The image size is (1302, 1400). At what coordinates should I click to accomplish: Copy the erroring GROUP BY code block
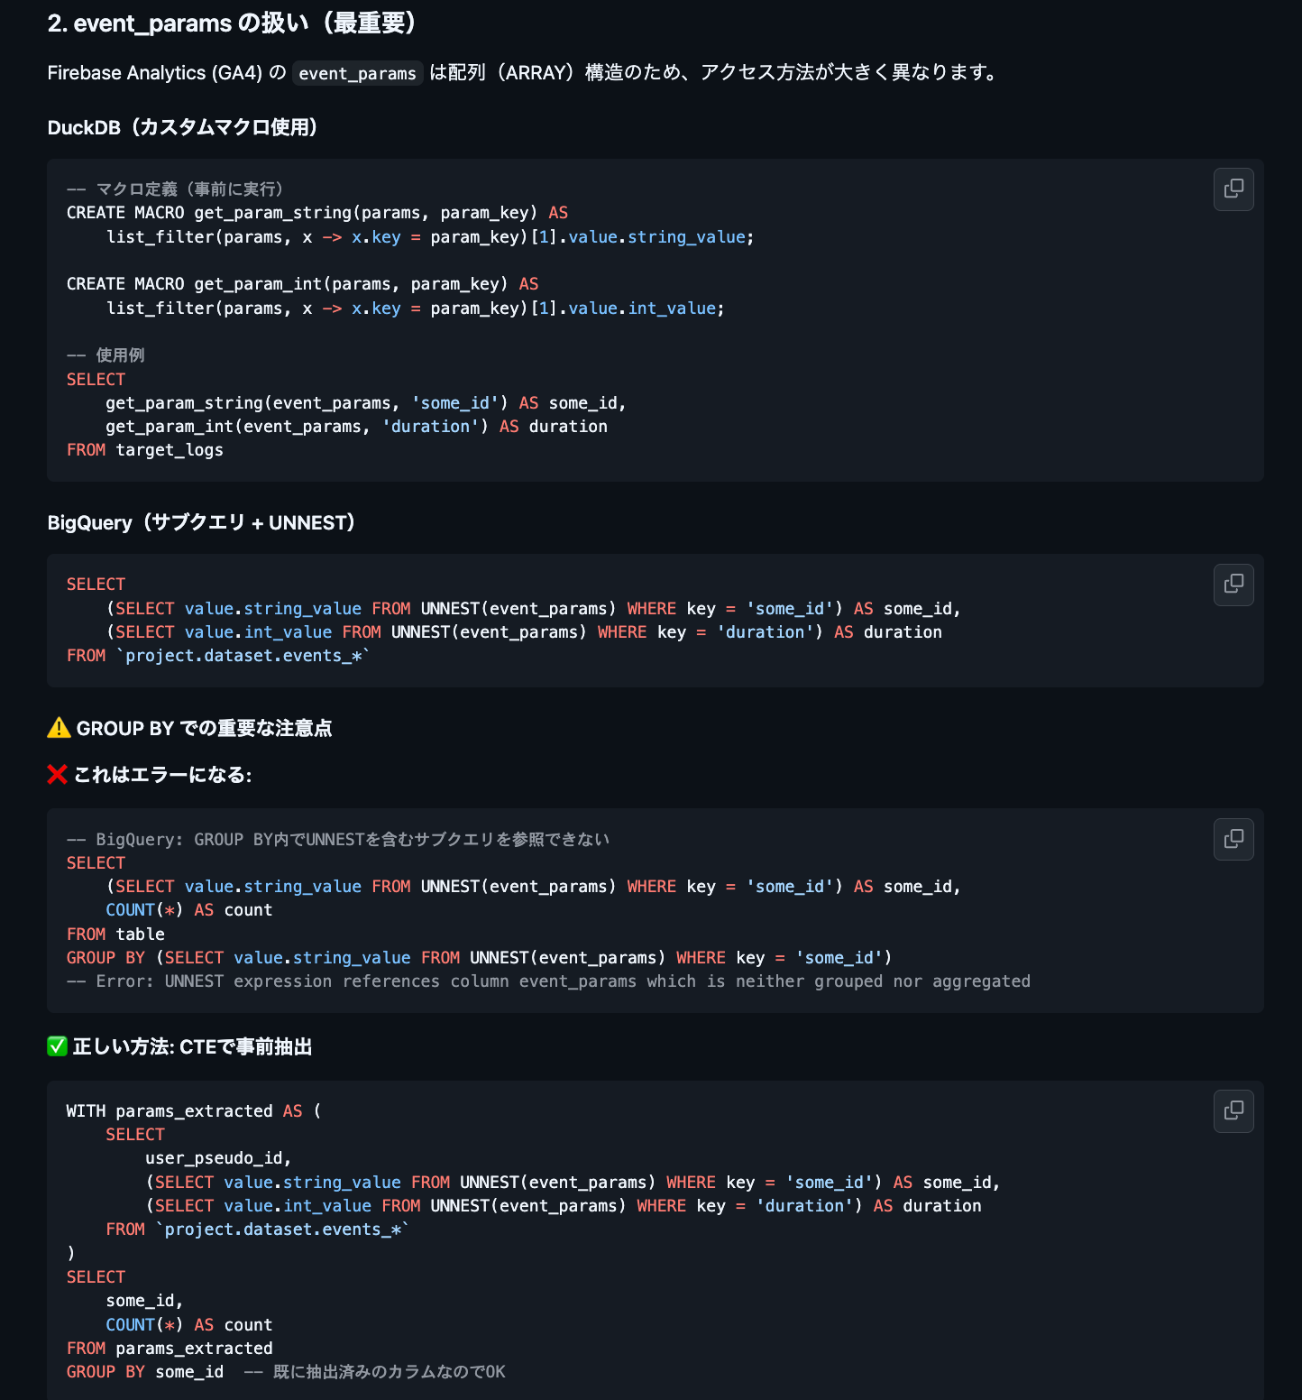(1233, 839)
